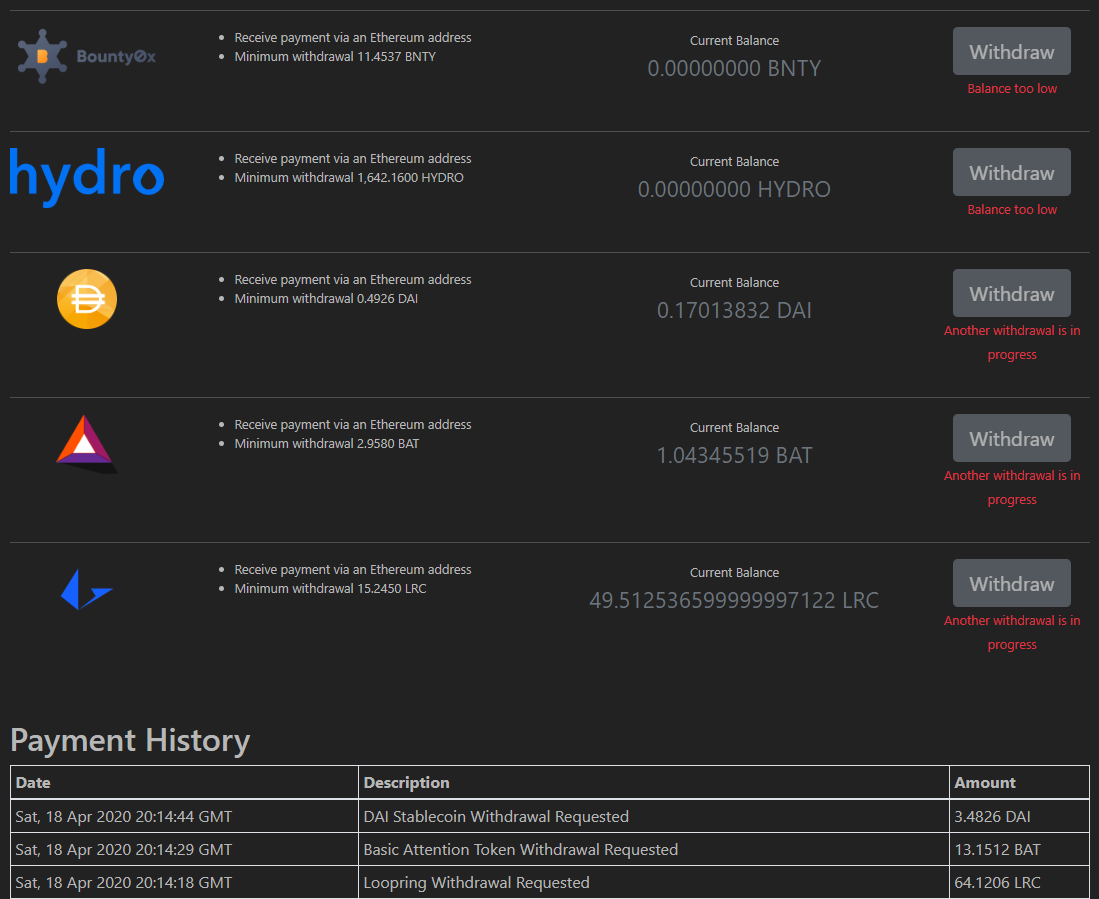Click Current Balance label above BNTY
This screenshot has height=899, width=1099.
734,41
